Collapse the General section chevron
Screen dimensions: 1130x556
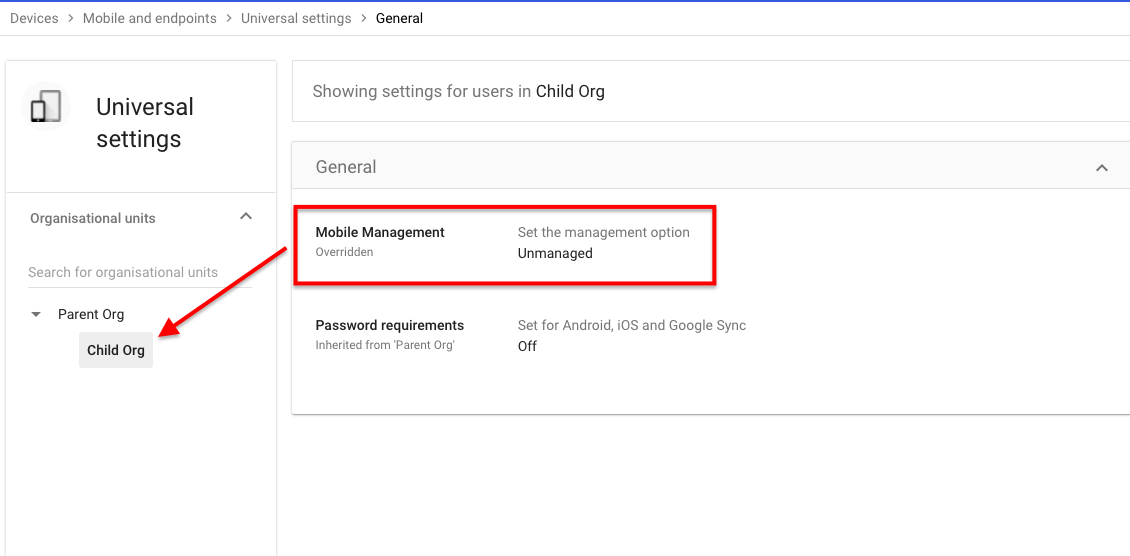pyautogui.click(x=1101, y=168)
